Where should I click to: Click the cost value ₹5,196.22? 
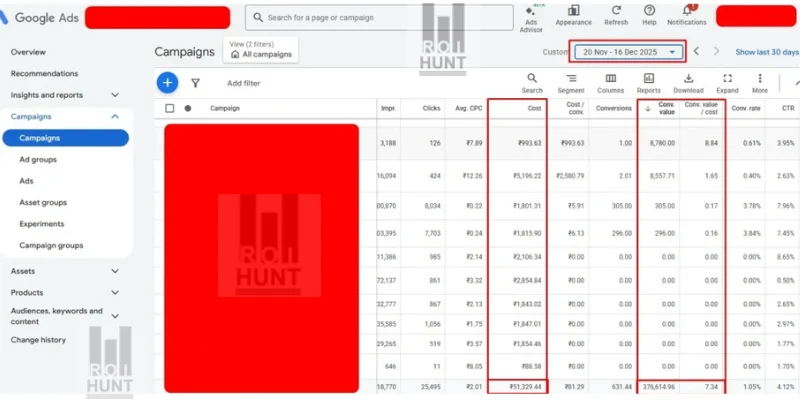(x=527, y=176)
